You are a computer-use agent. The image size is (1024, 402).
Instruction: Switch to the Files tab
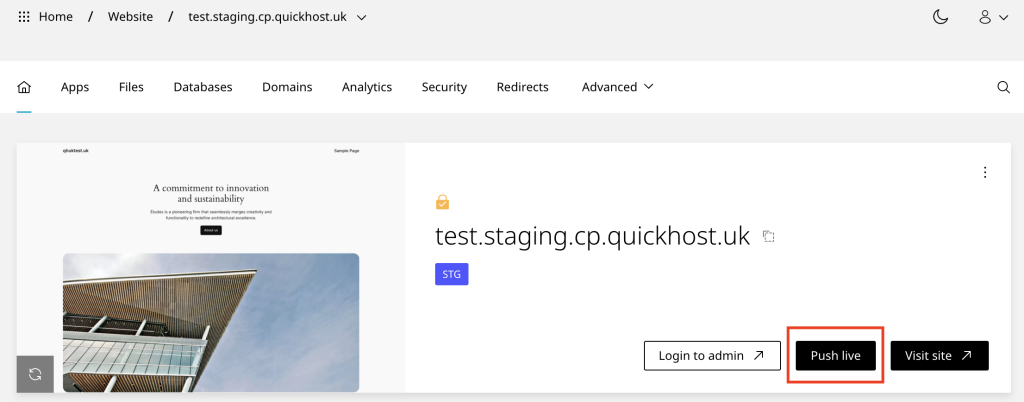131,87
